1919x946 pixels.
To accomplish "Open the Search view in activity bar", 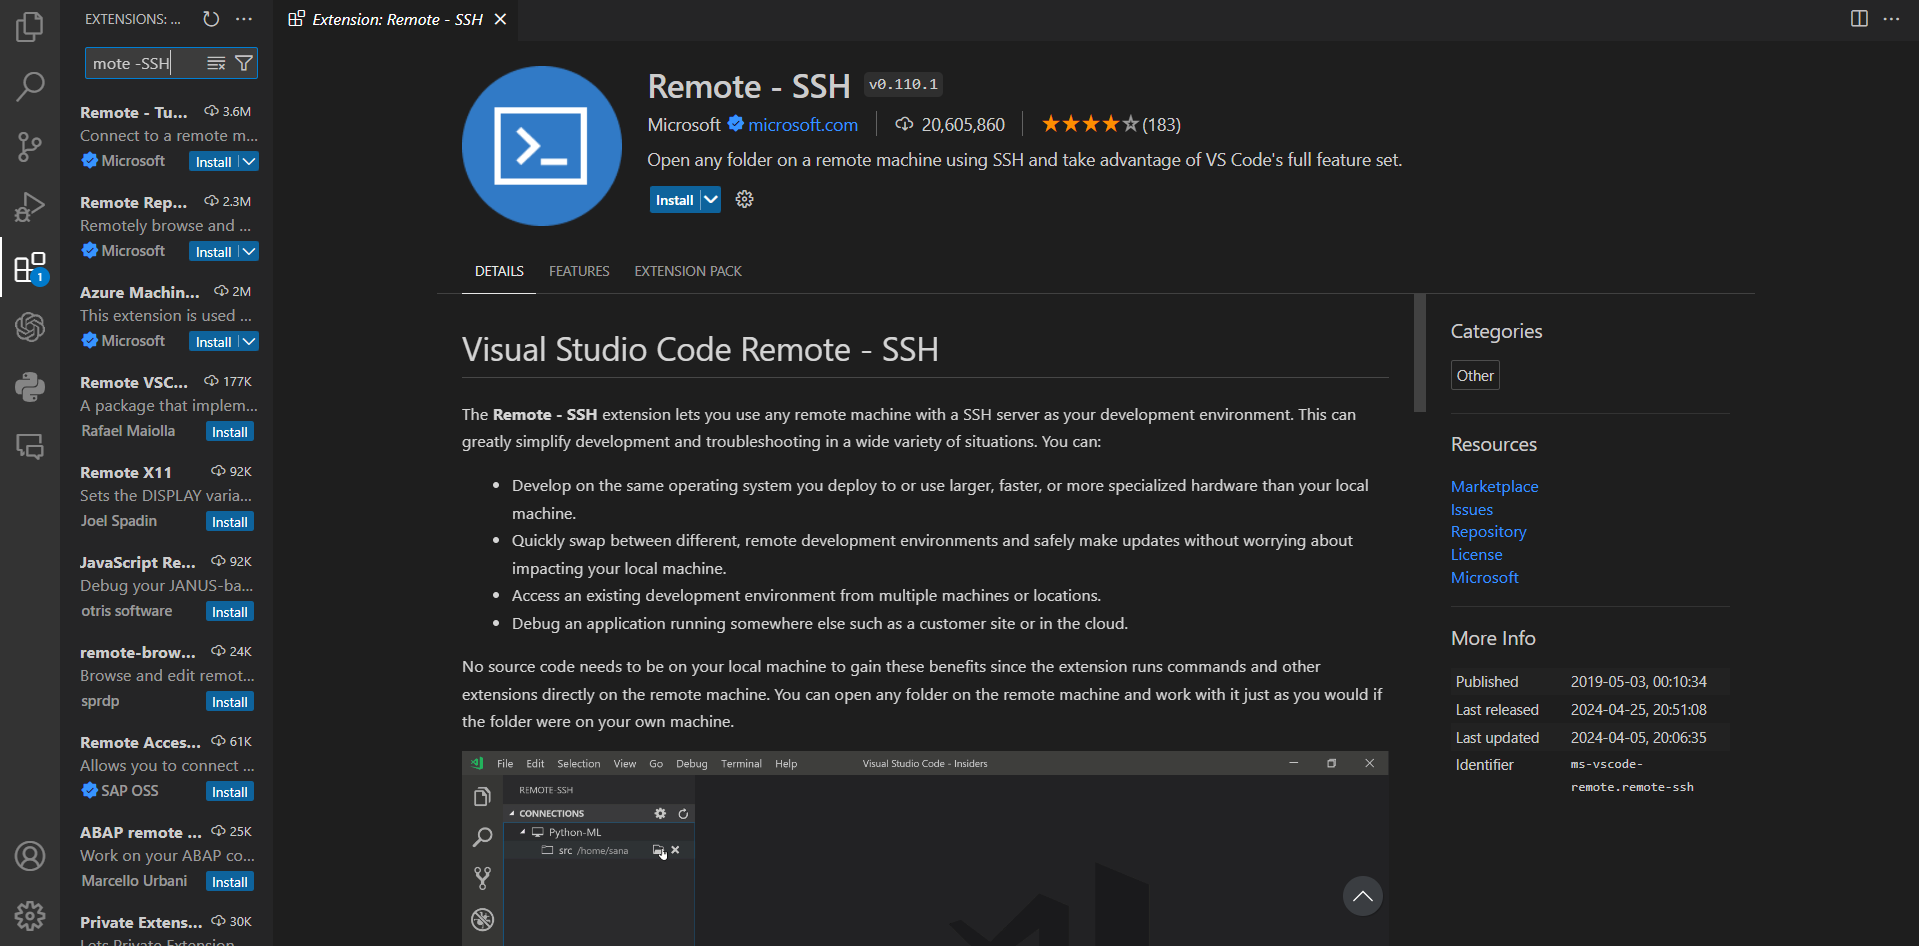I will pyautogui.click(x=30, y=87).
